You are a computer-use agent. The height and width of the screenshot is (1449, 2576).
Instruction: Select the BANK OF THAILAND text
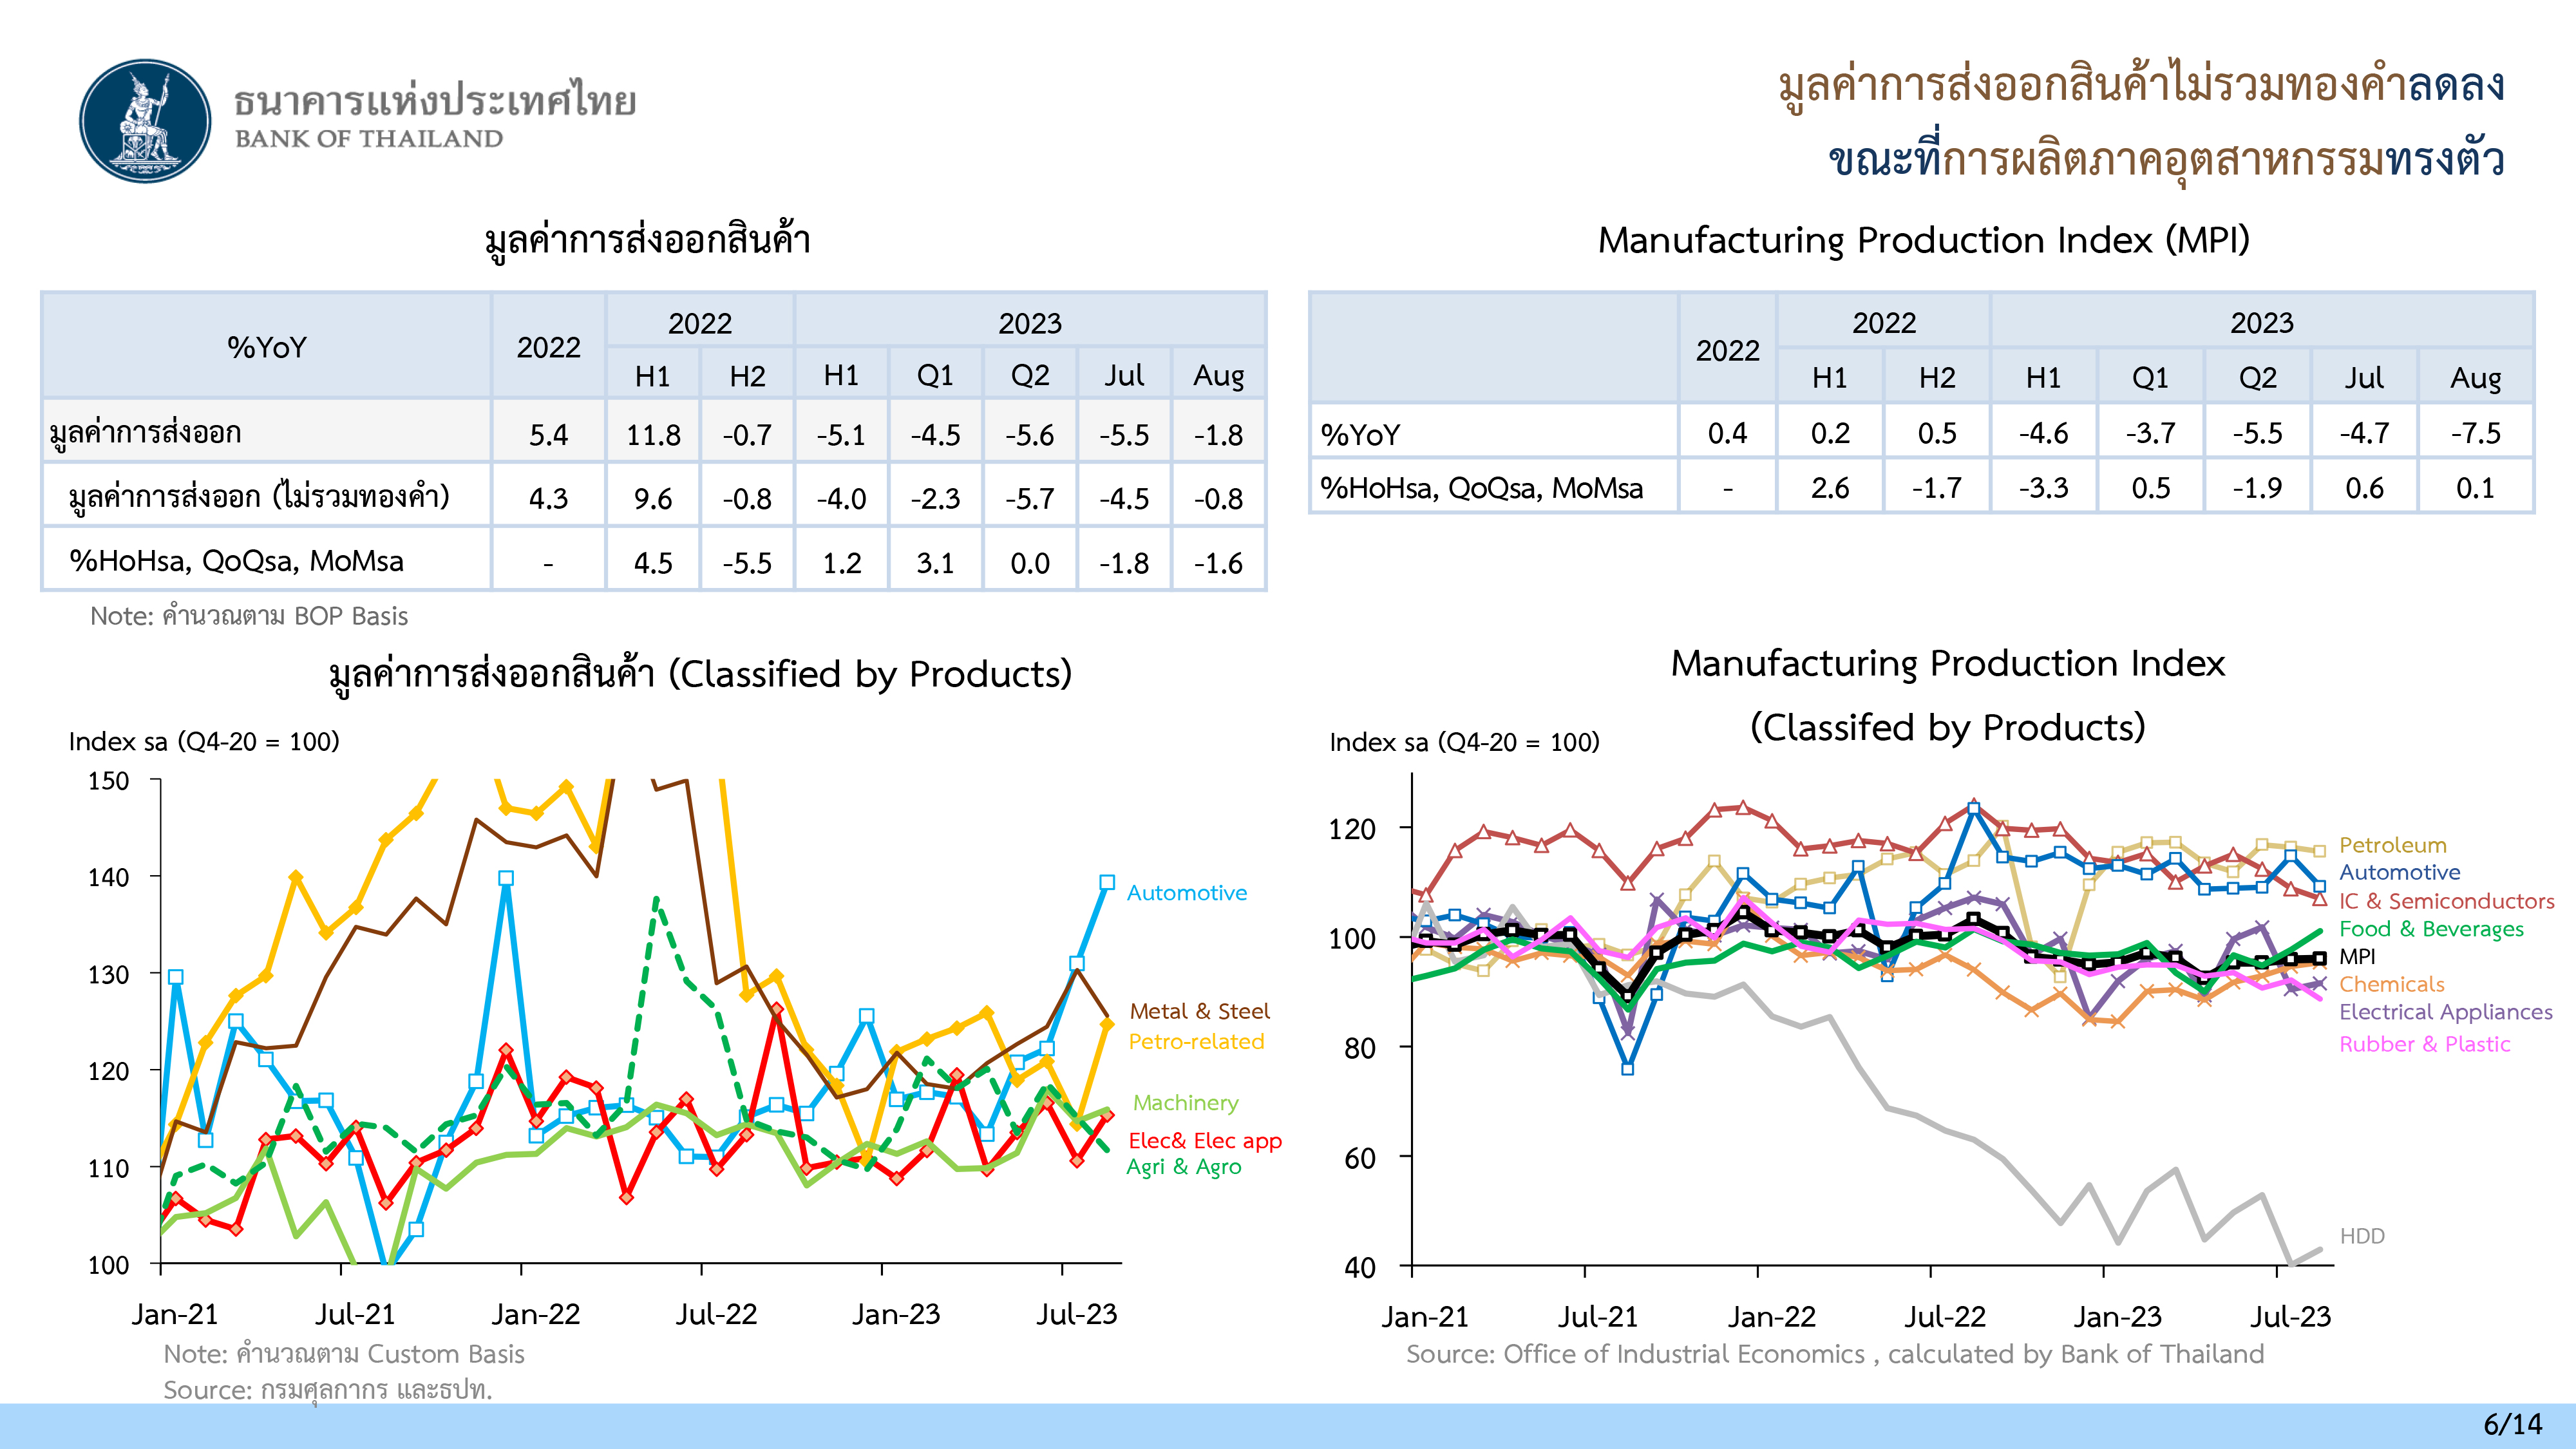click(369, 139)
